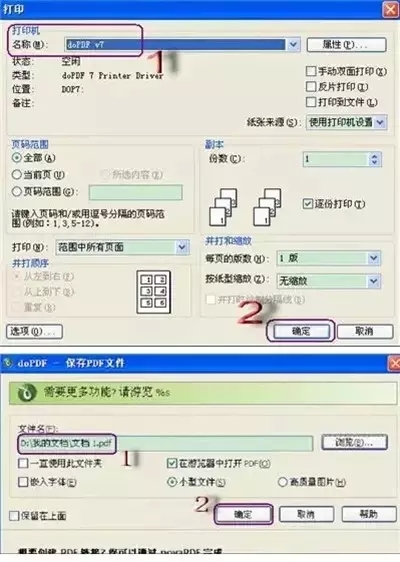Click the page range input field
The image size is (400, 562).
coord(135,192)
